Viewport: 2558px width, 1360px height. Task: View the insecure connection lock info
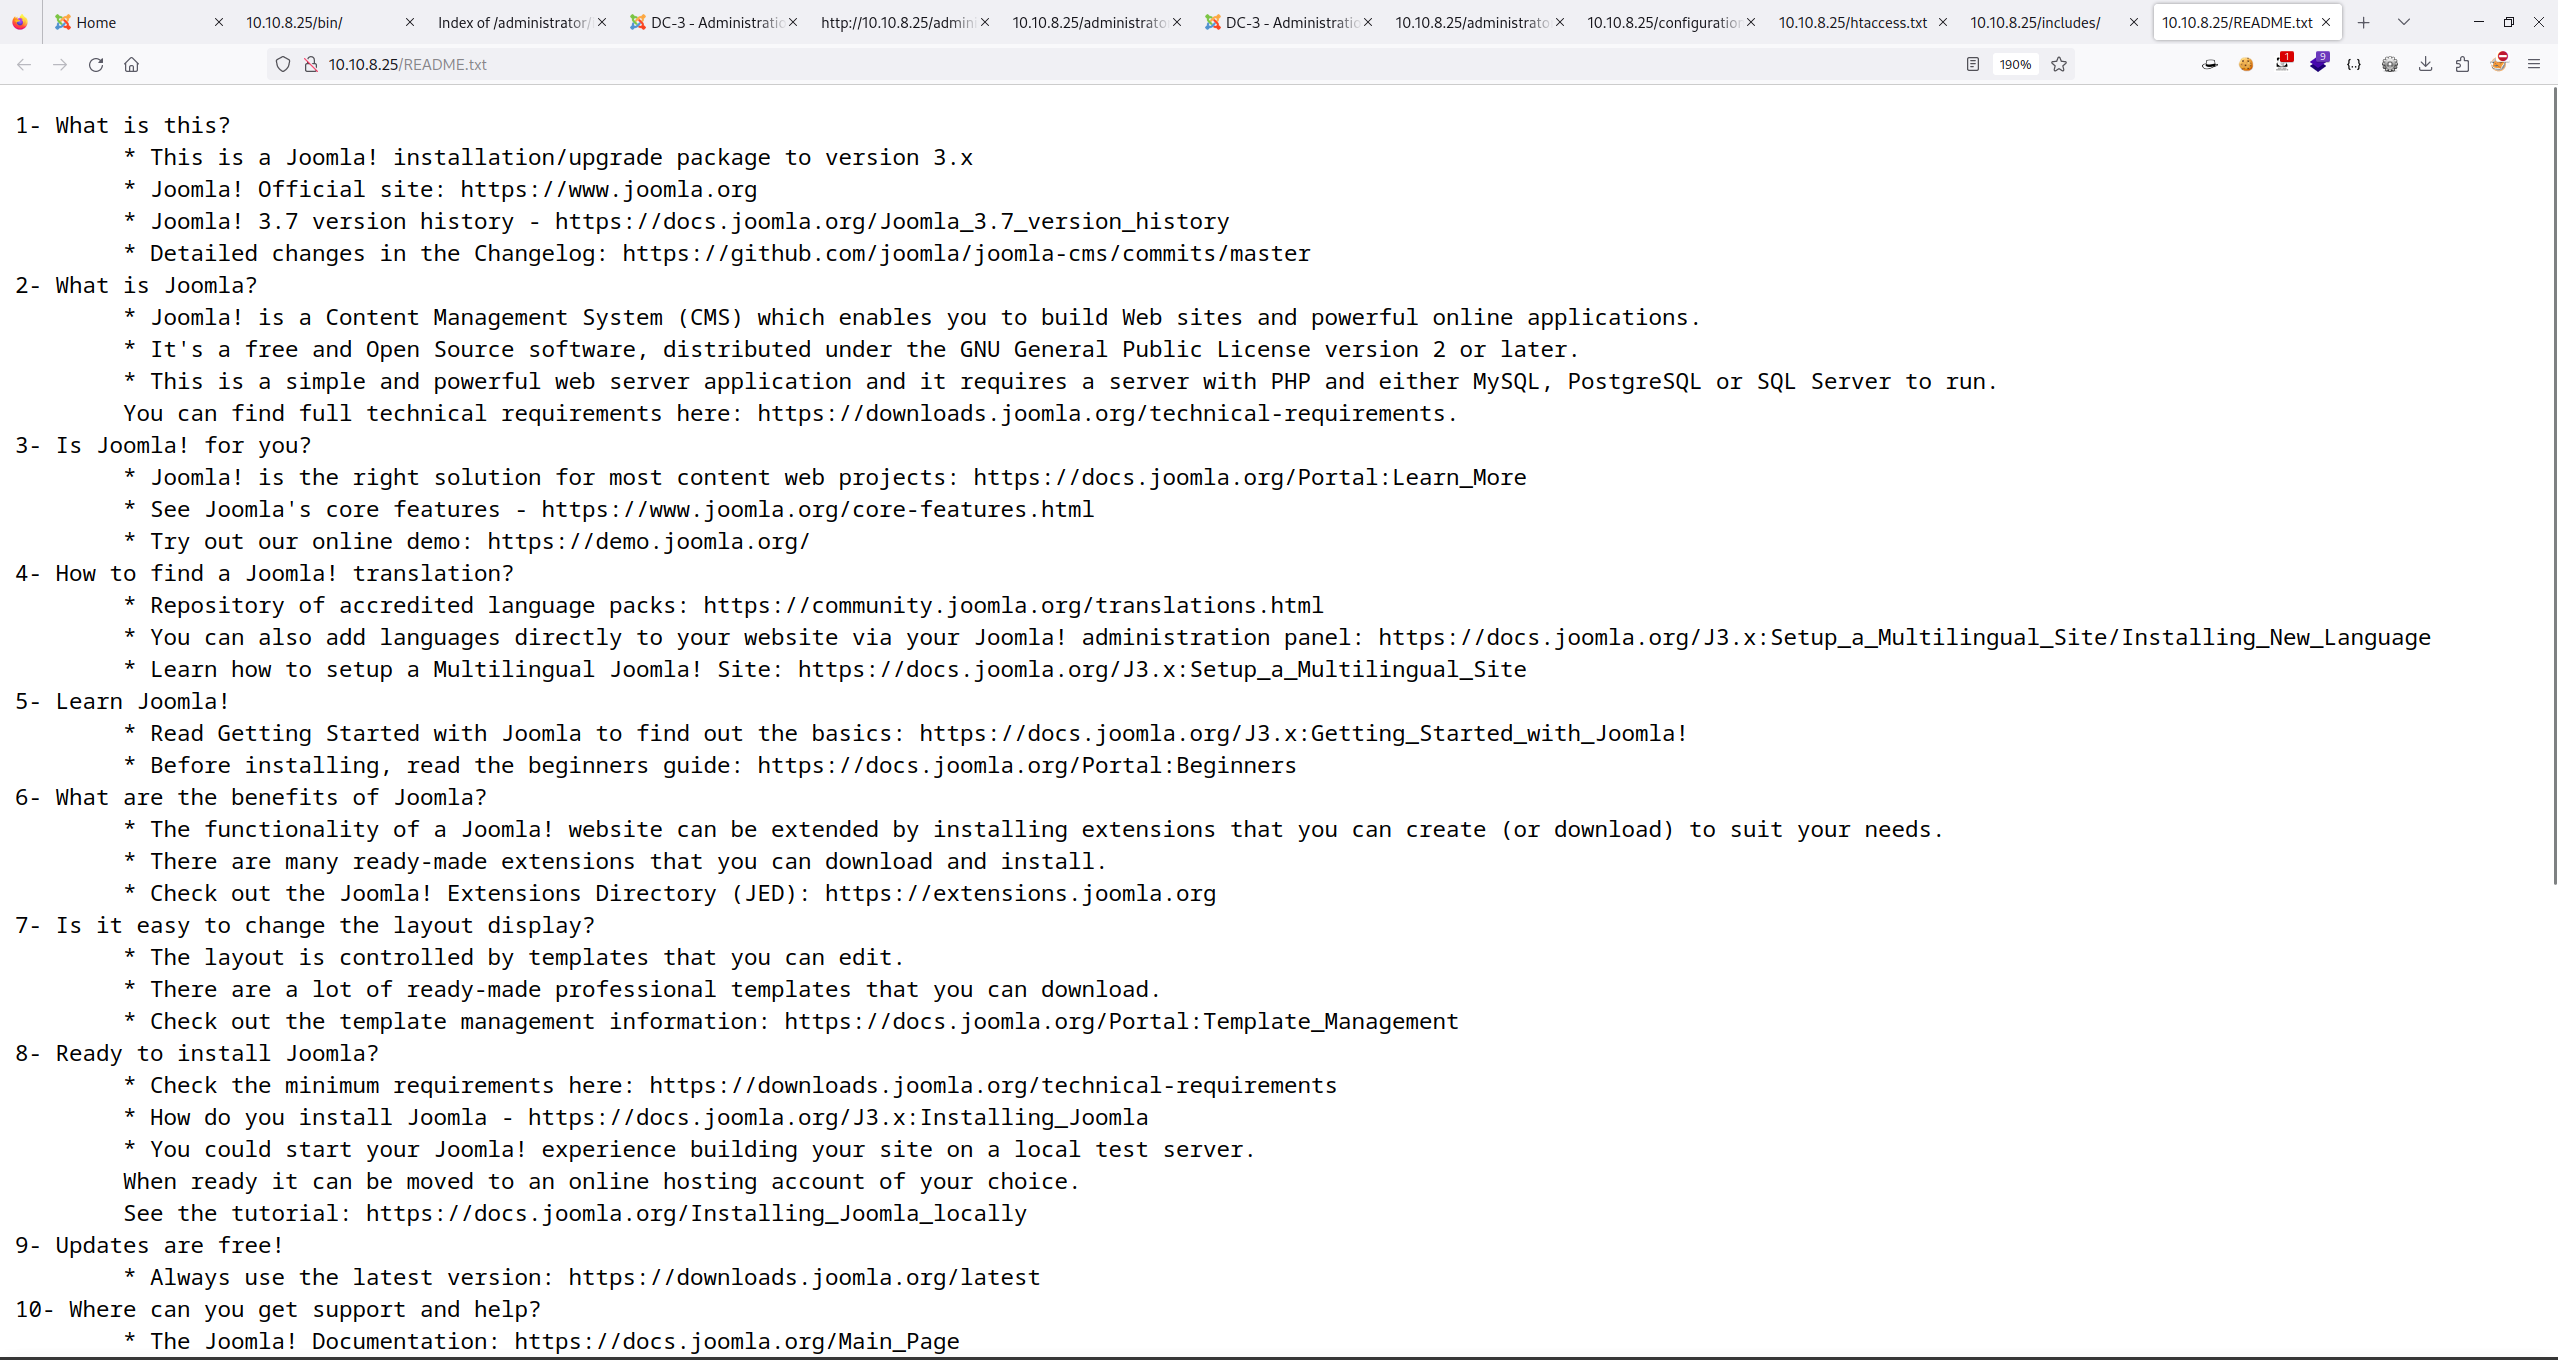tap(311, 64)
